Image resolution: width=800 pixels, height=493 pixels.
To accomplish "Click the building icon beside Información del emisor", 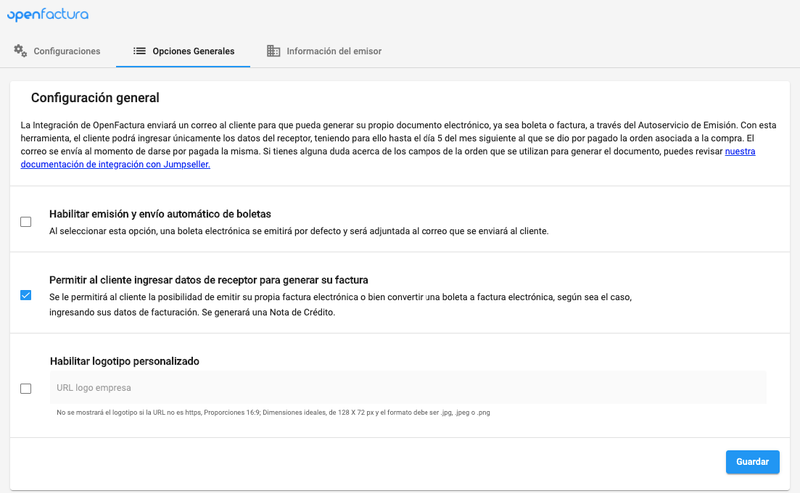I will click(x=273, y=51).
